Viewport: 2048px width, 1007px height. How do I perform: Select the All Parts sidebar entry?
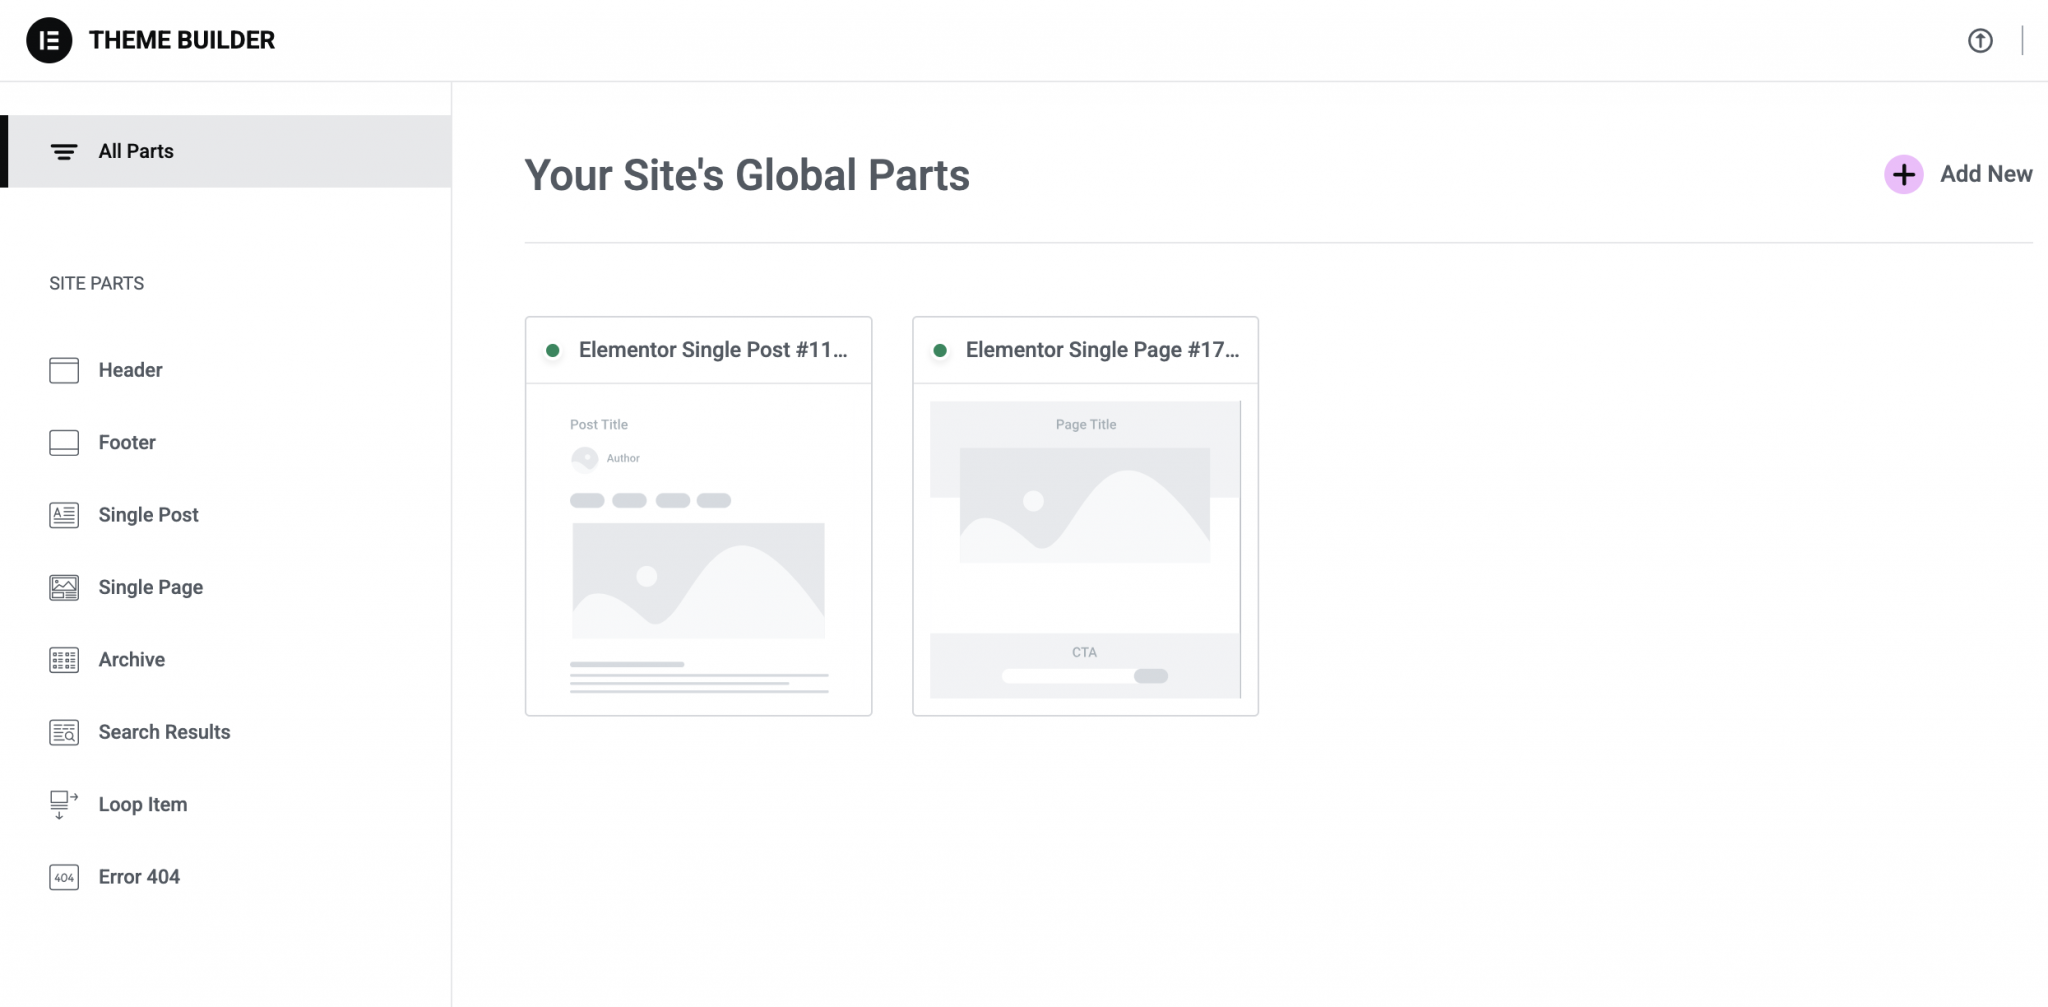(x=135, y=151)
